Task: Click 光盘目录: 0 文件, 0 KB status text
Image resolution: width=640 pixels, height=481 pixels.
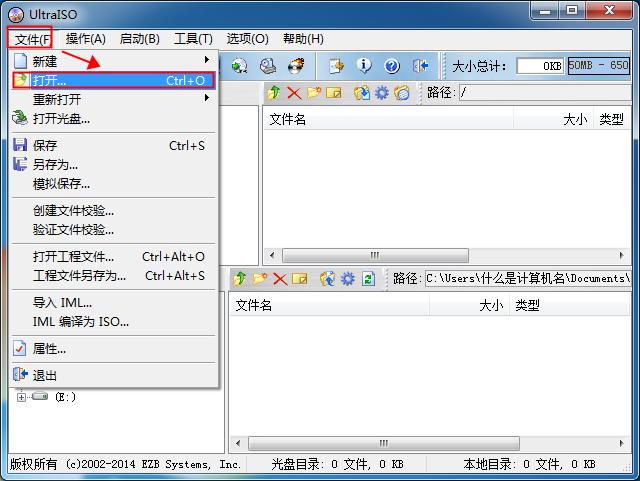Action: 337,464
